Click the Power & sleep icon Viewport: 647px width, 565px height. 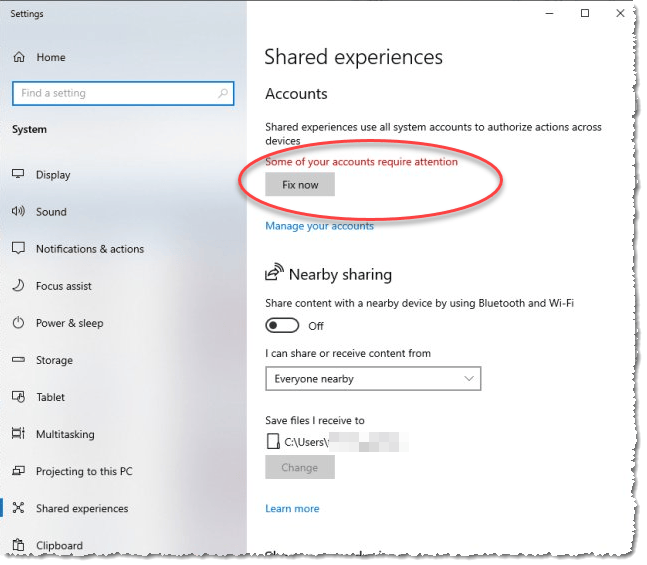click(x=18, y=323)
